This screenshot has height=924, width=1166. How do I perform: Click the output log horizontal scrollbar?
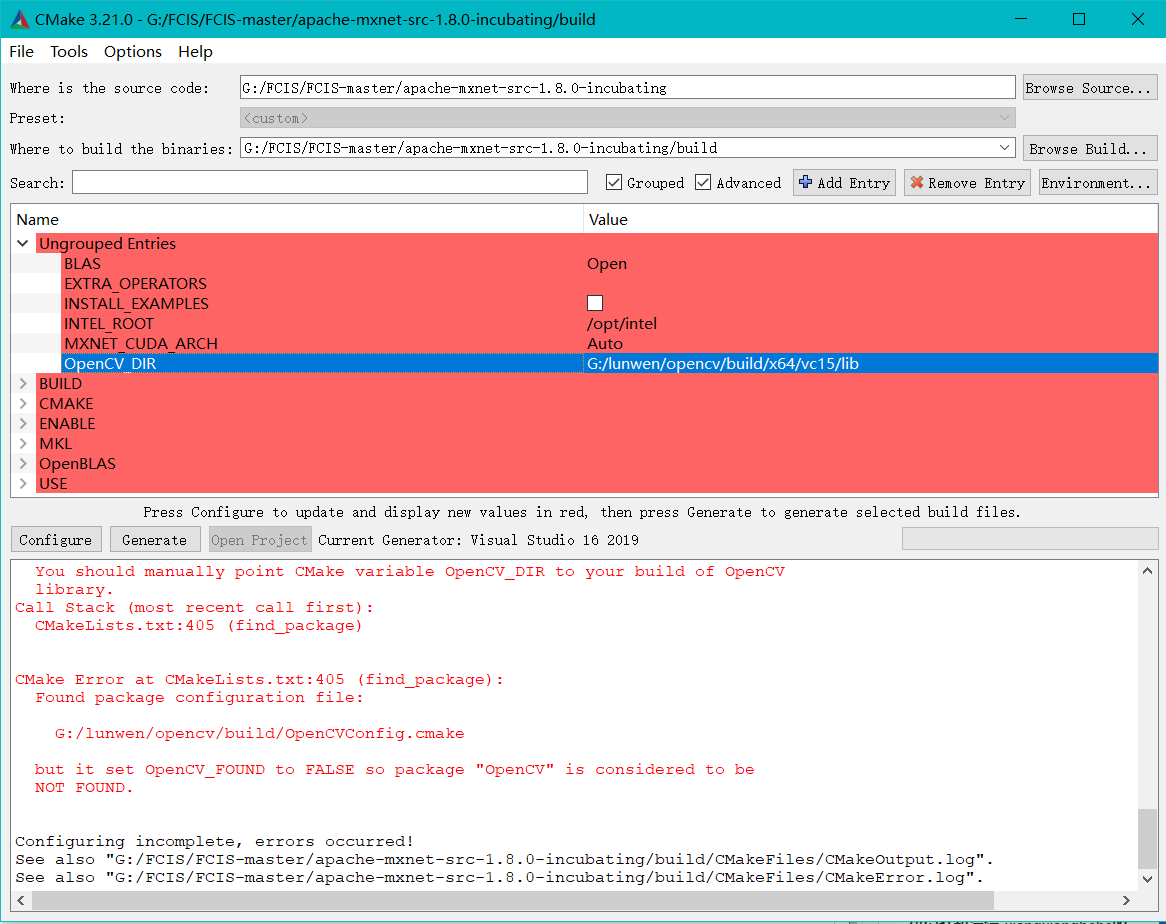[512, 900]
